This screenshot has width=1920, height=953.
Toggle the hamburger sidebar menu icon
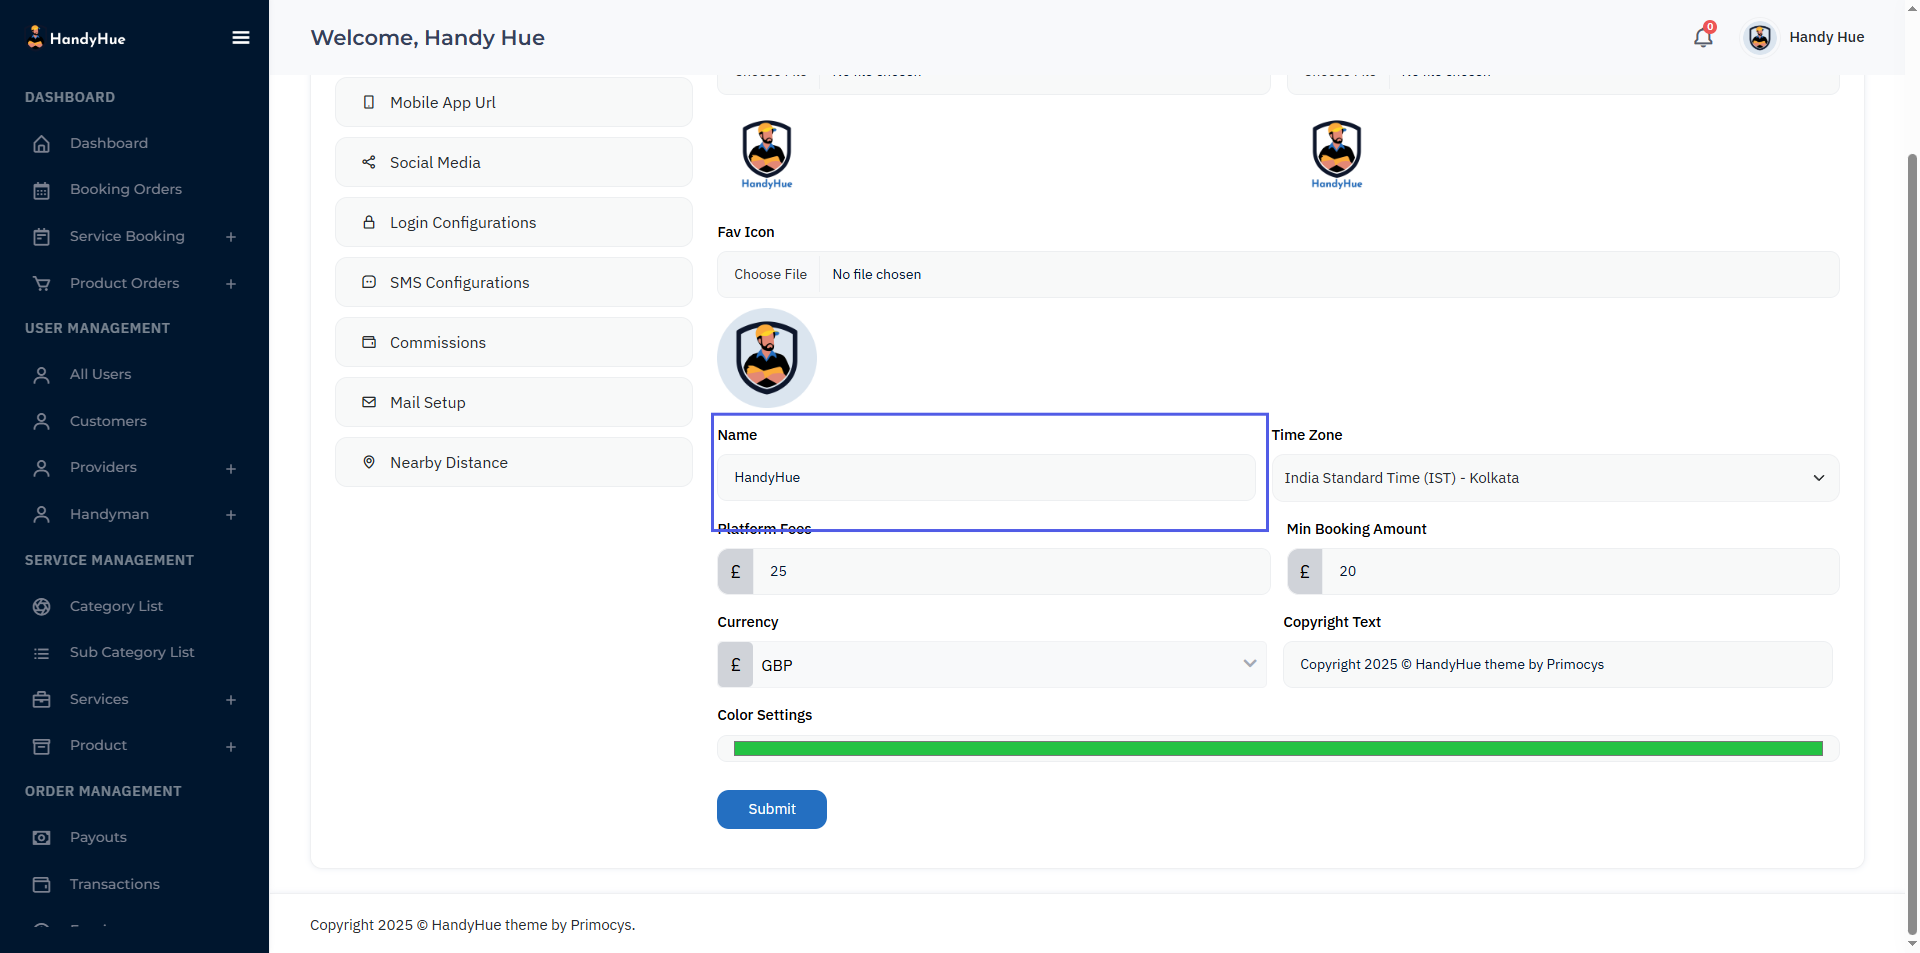pos(241,38)
